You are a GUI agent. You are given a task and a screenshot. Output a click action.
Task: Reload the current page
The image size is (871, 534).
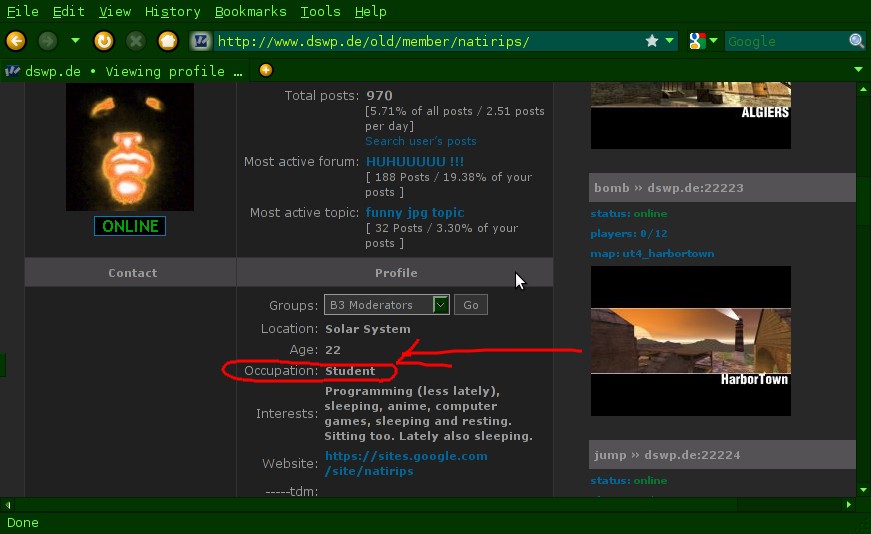103,41
